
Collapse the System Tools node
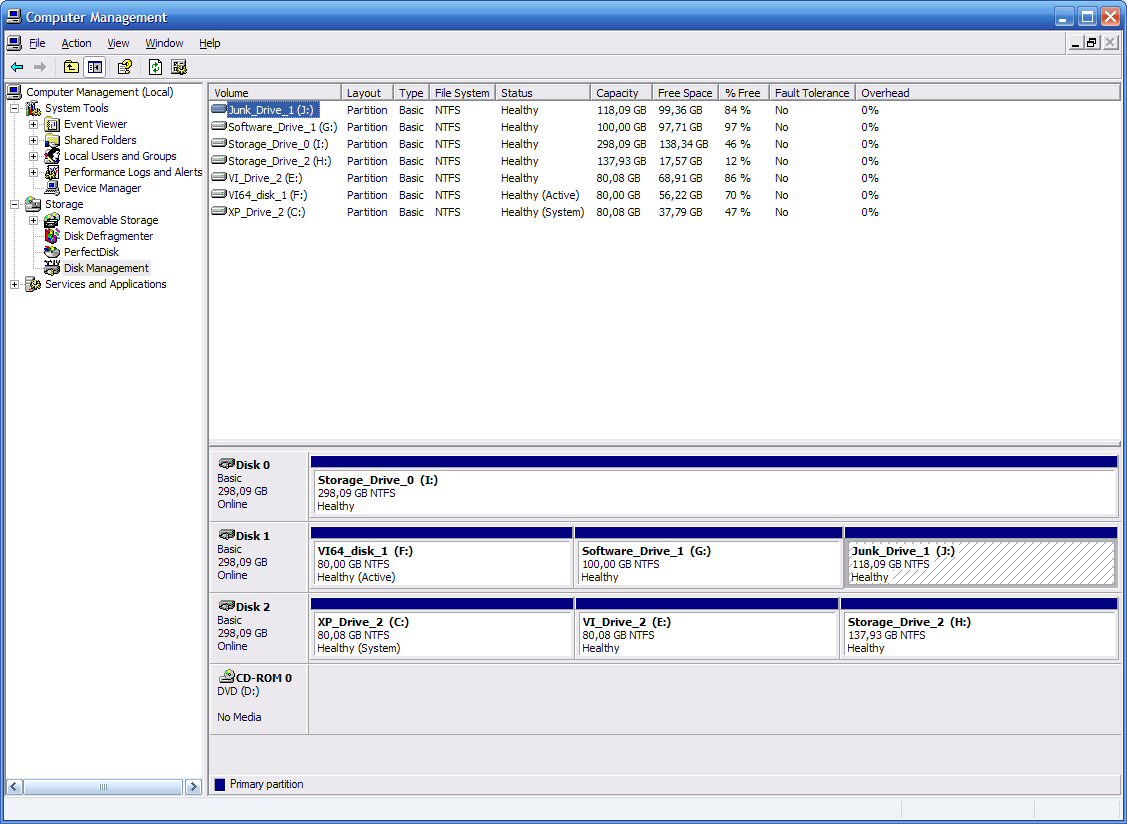click(x=15, y=108)
